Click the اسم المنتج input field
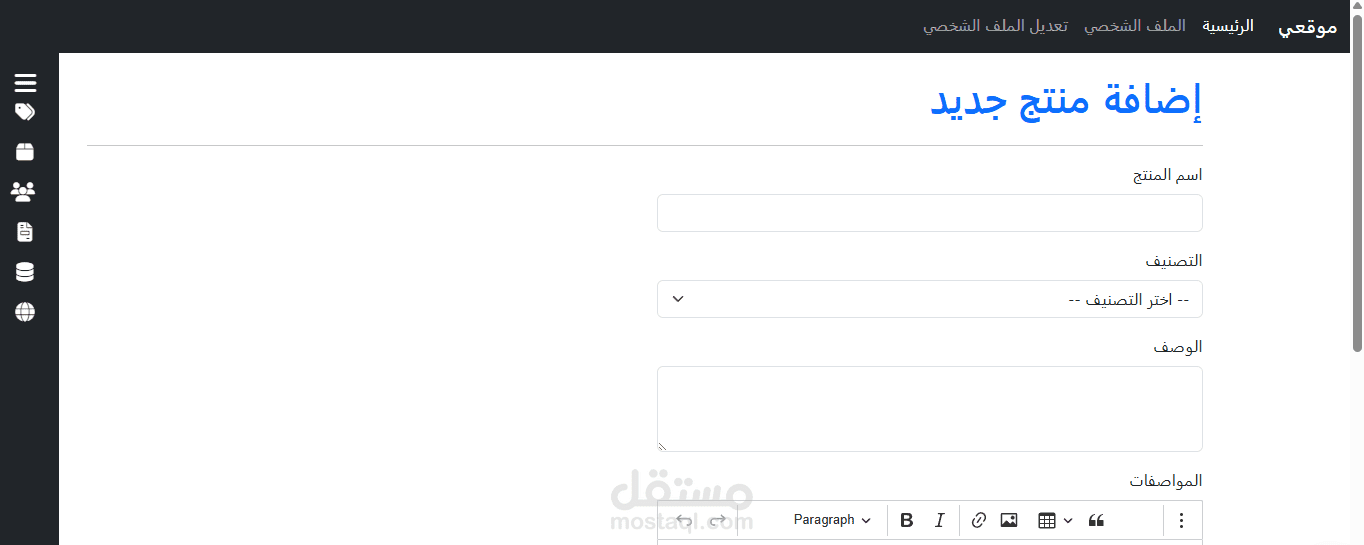1364x545 pixels. coord(930,213)
